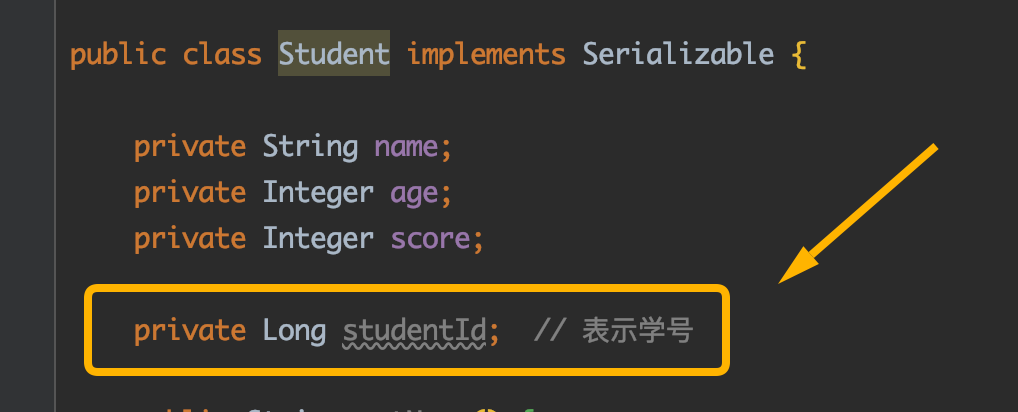The height and width of the screenshot is (412, 1018).
Task: Click the private keyword before String
Action: coord(190,149)
